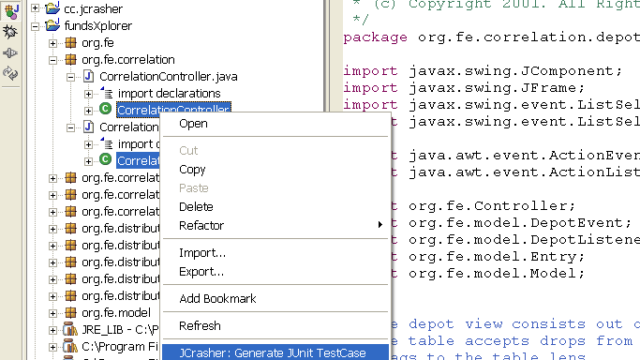Viewport: 640px width, 360px height.
Task: Click the org.fe package icon
Action: pyautogui.click(x=70, y=42)
